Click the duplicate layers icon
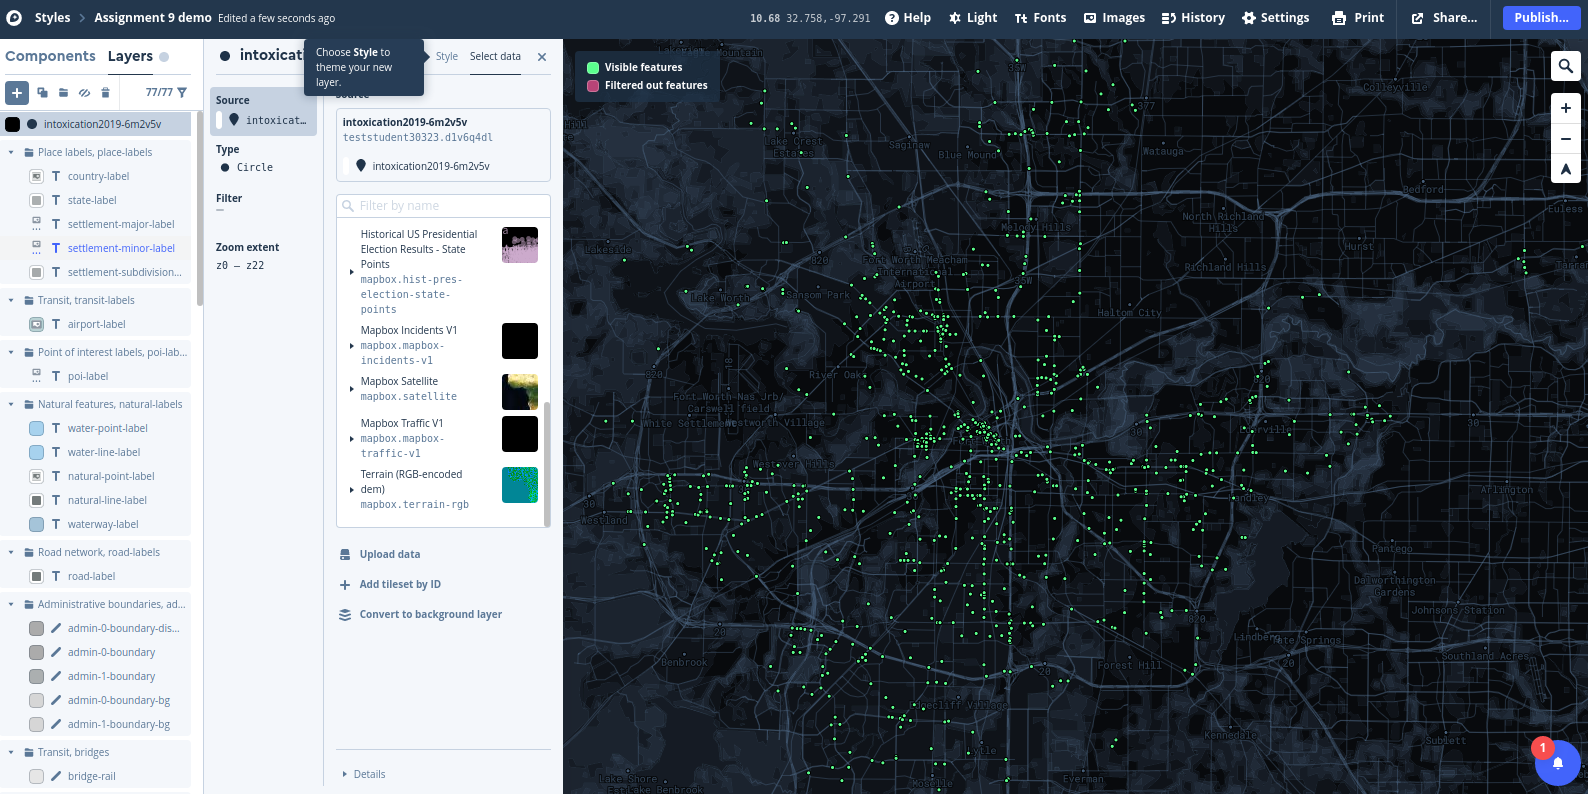The image size is (1588, 794). coord(42,93)
